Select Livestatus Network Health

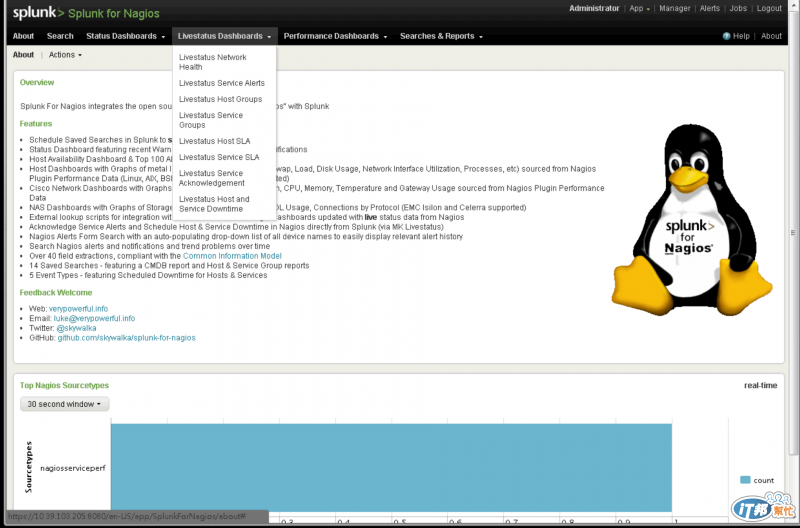pos(212,62)
